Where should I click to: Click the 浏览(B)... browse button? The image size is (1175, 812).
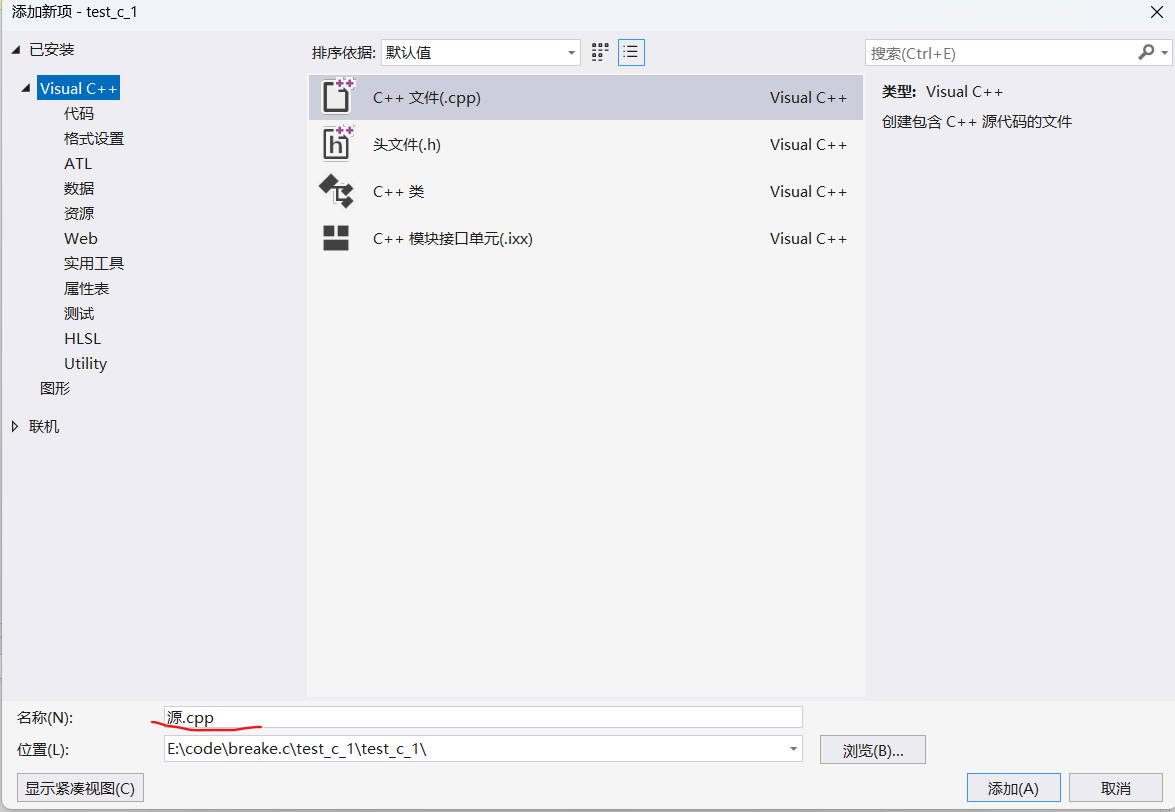873,750
